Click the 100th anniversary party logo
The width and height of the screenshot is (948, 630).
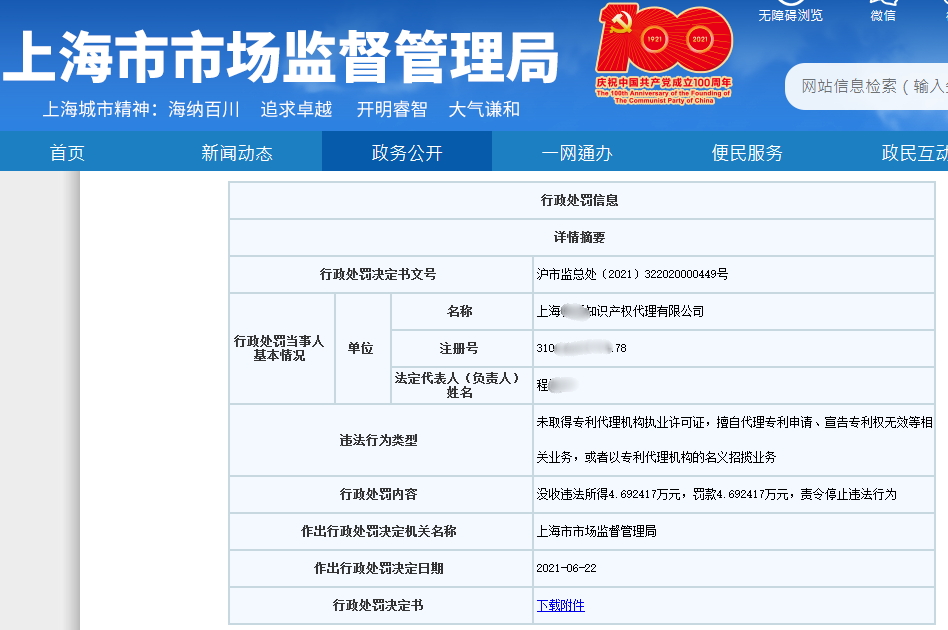664,54
